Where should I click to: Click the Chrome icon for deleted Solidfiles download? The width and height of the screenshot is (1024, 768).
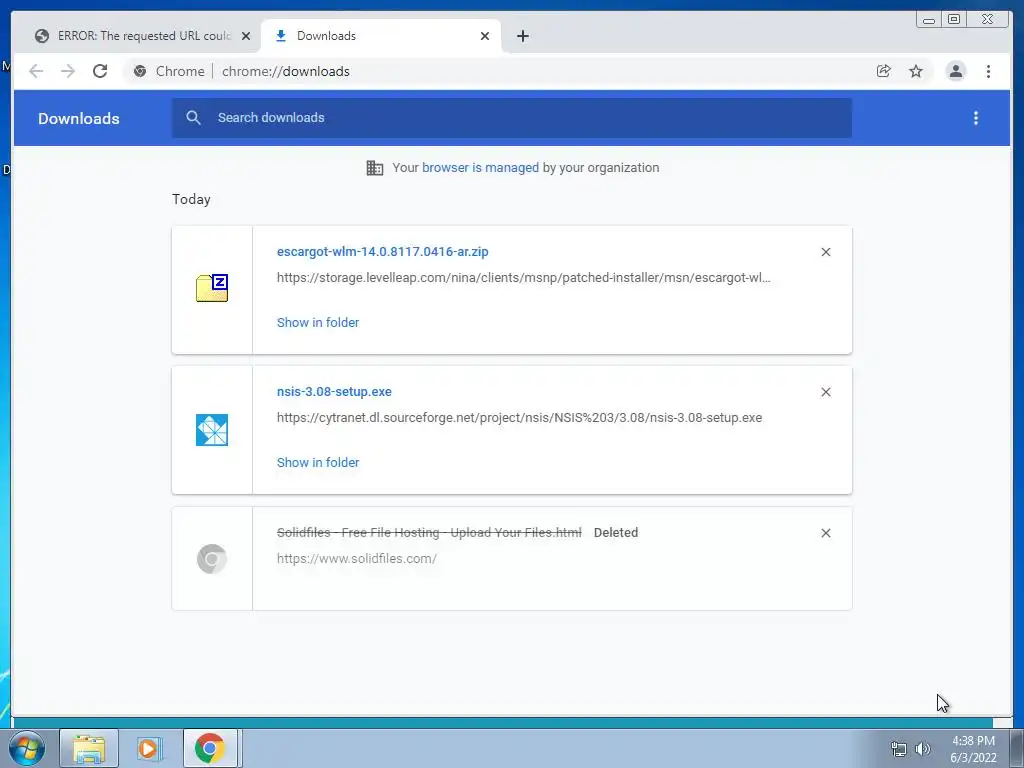(212, 559)
